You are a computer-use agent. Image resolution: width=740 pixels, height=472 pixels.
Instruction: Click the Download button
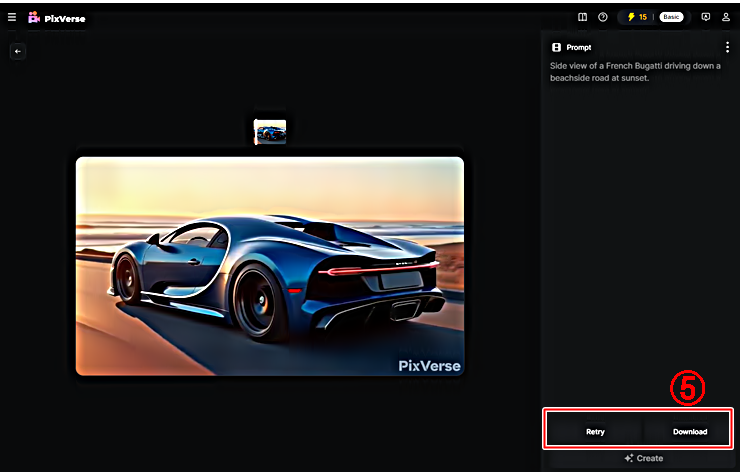690,431
